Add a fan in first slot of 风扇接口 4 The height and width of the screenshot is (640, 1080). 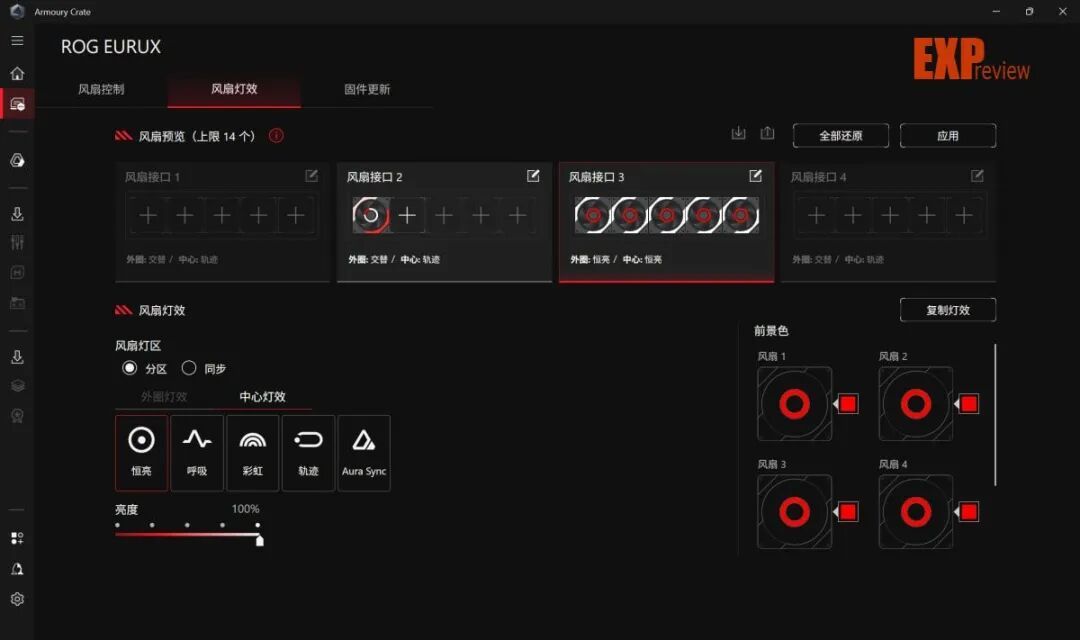coord(816,216)
